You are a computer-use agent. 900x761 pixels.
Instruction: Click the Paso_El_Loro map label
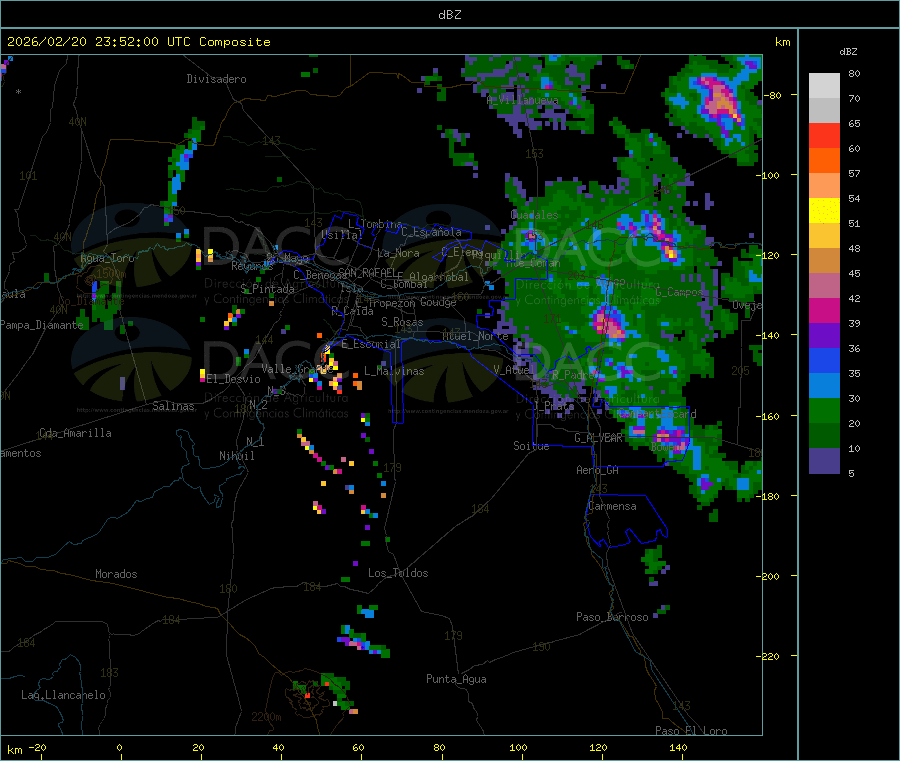tap(691, 731)
